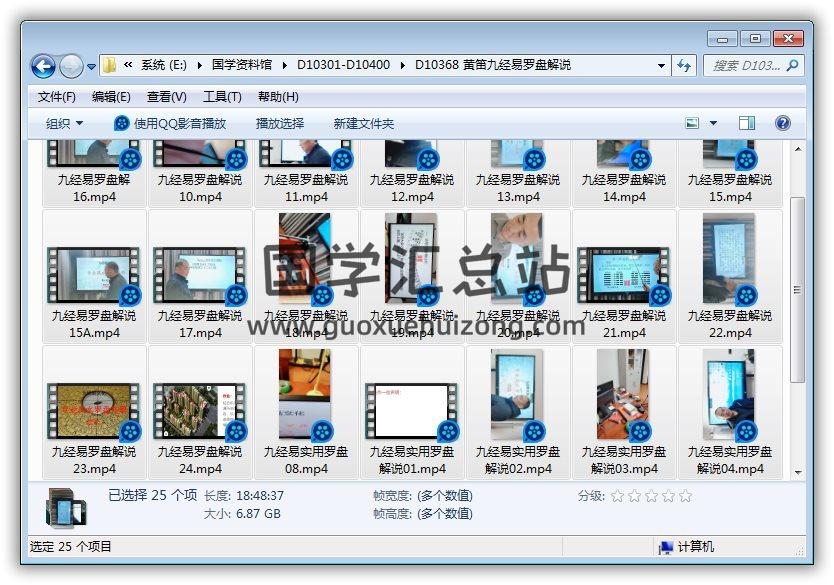This screenshot has height=585, width=834.
Task: Select 九经易实用罗盘解说01.mp4 file icon
Action: pyautogui.click(x=412, y=411)
